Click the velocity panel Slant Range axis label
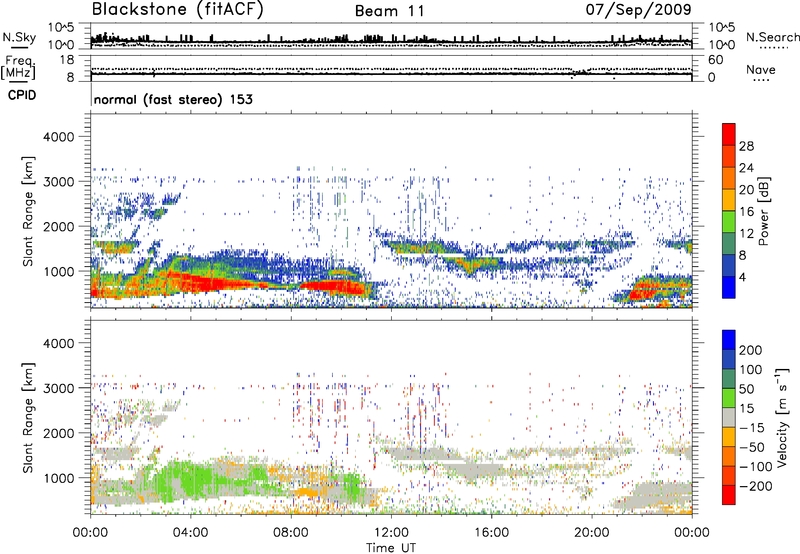Screen dimensions: 800x554 tap(28, 418)
